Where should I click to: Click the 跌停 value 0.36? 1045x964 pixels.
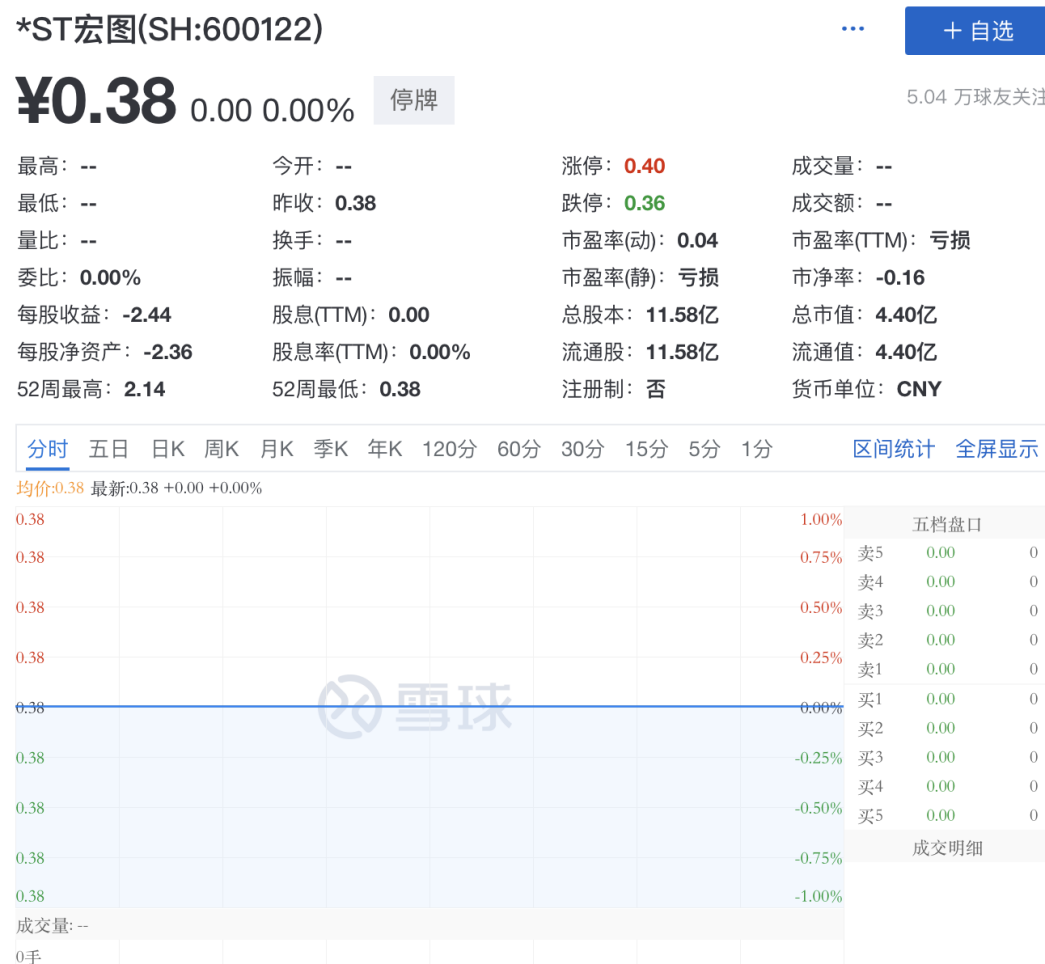(644, 203)
